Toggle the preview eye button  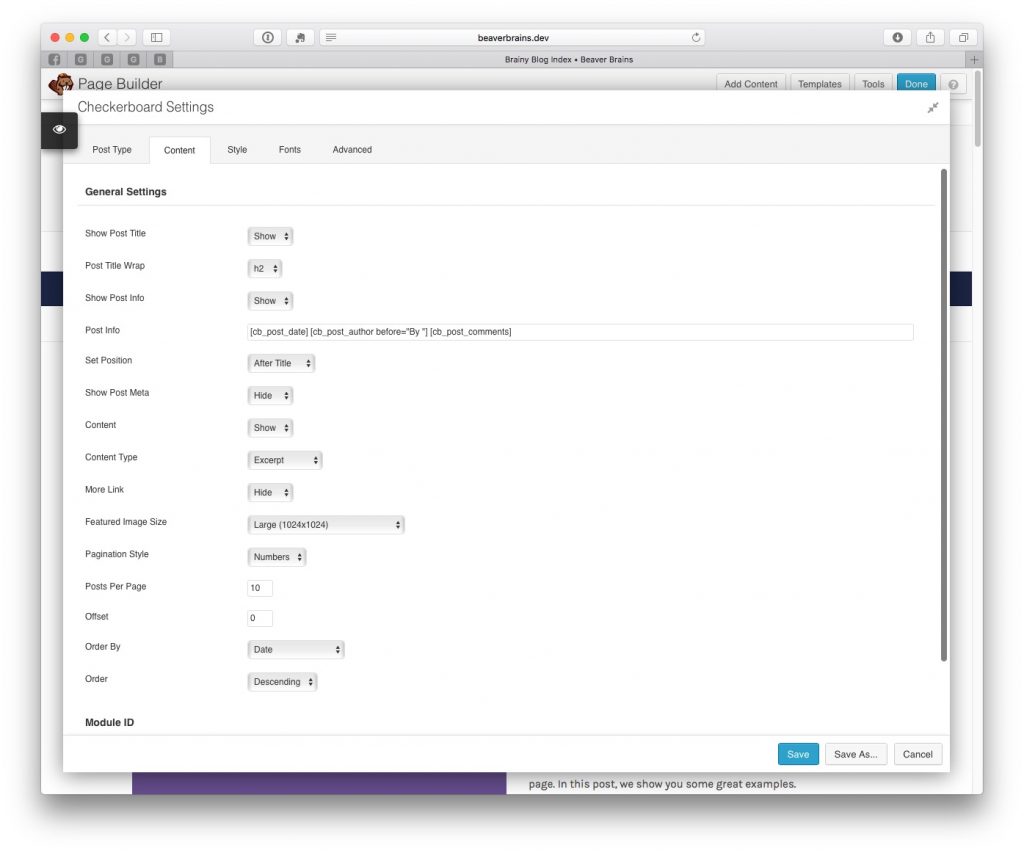(x=59, y=129)
